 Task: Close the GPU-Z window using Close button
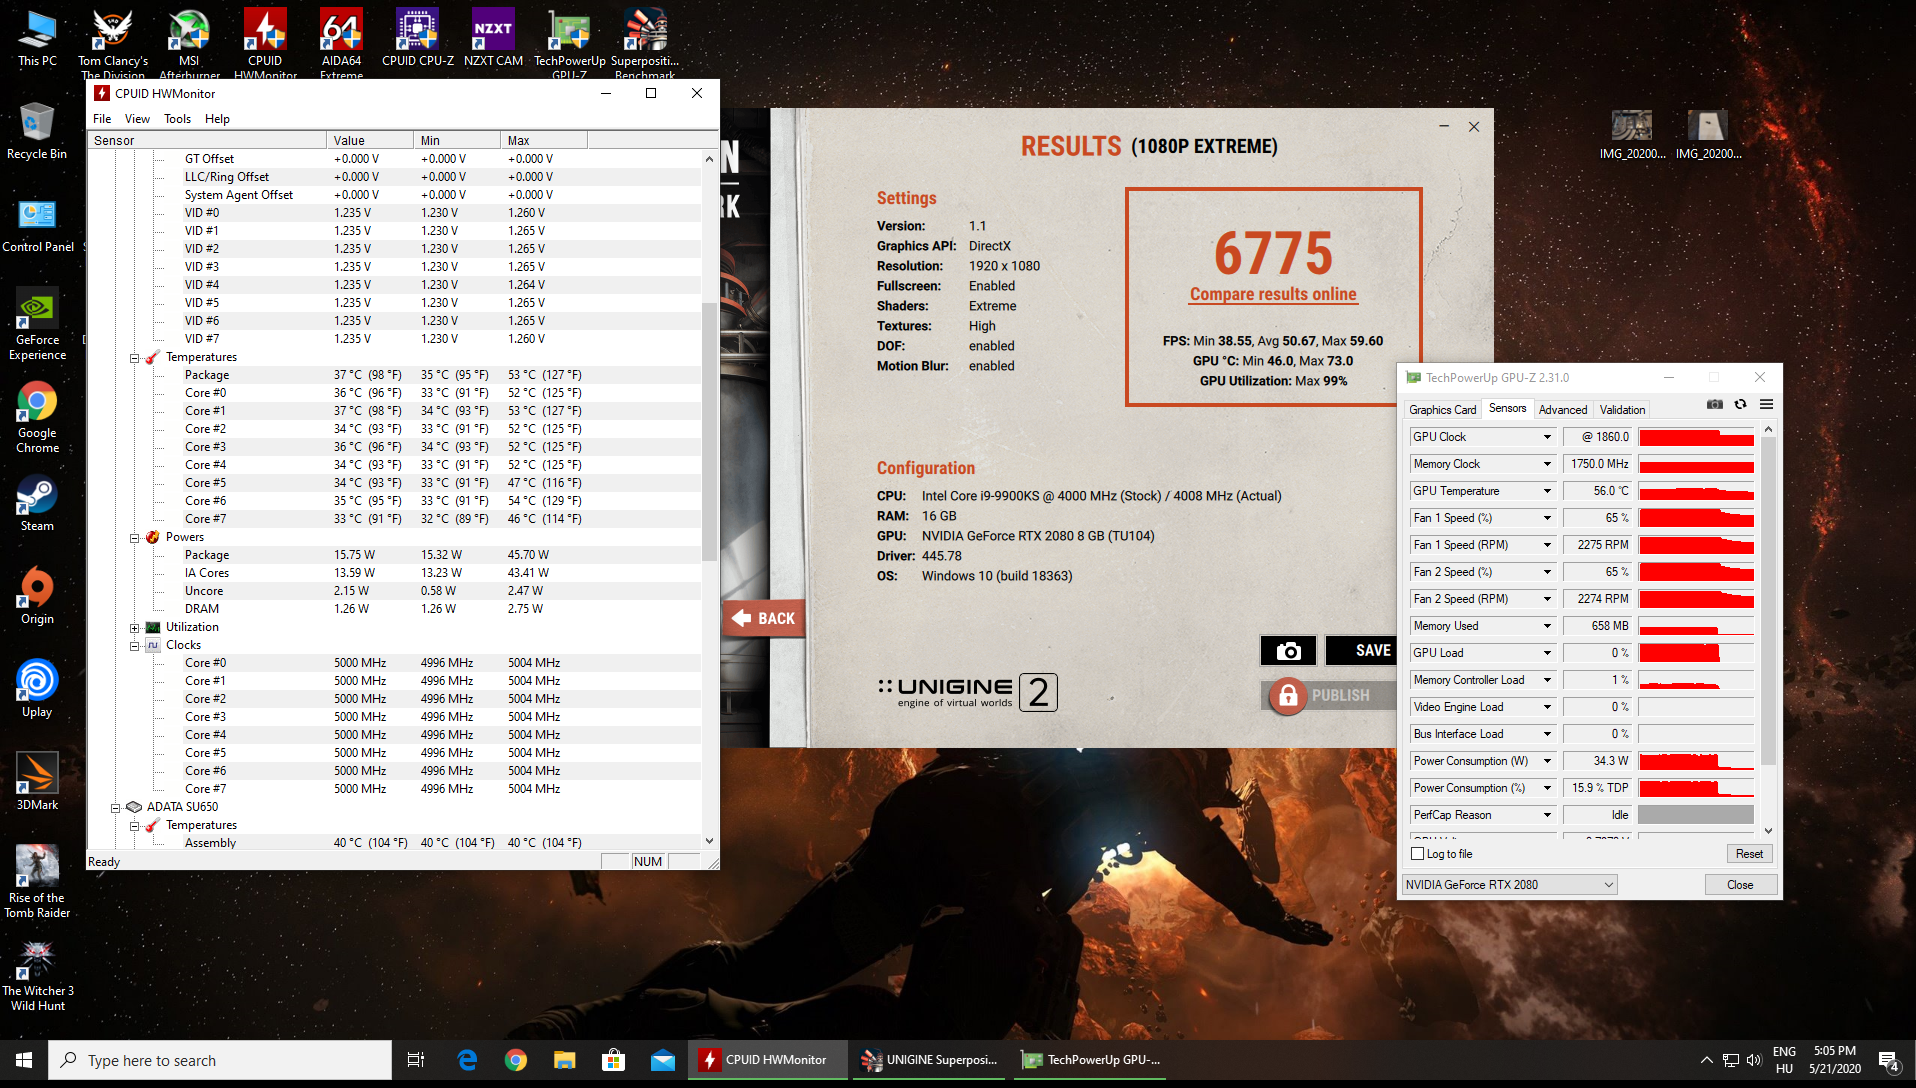pos(1740,885)
